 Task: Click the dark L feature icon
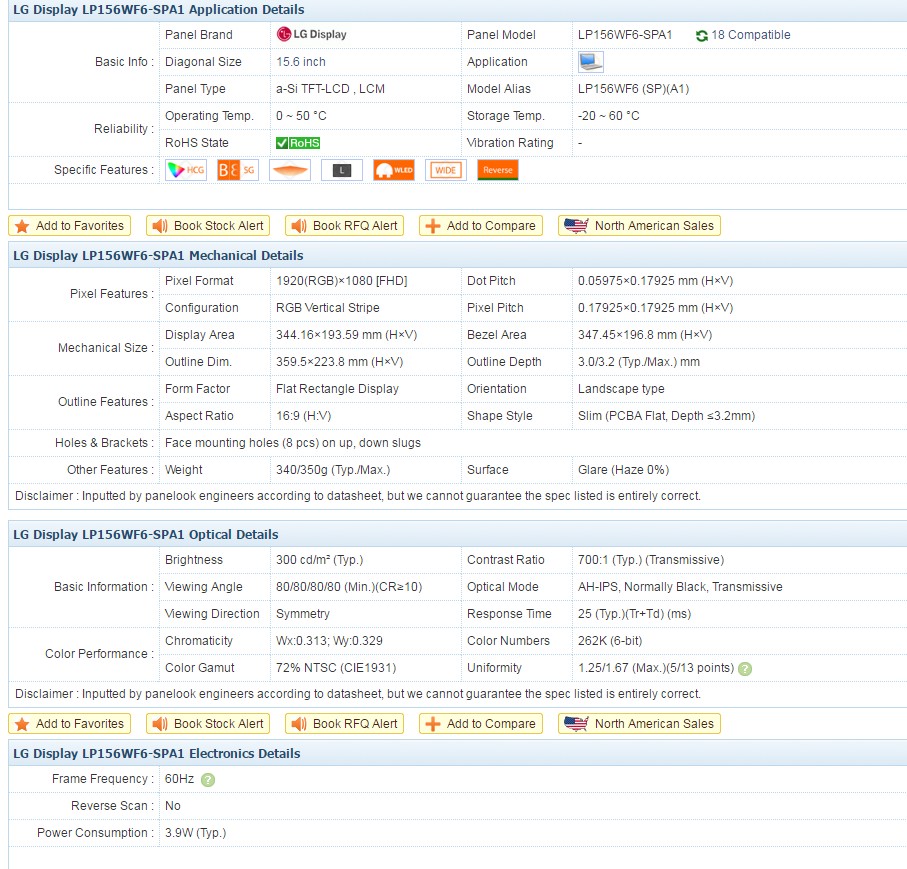342,170
